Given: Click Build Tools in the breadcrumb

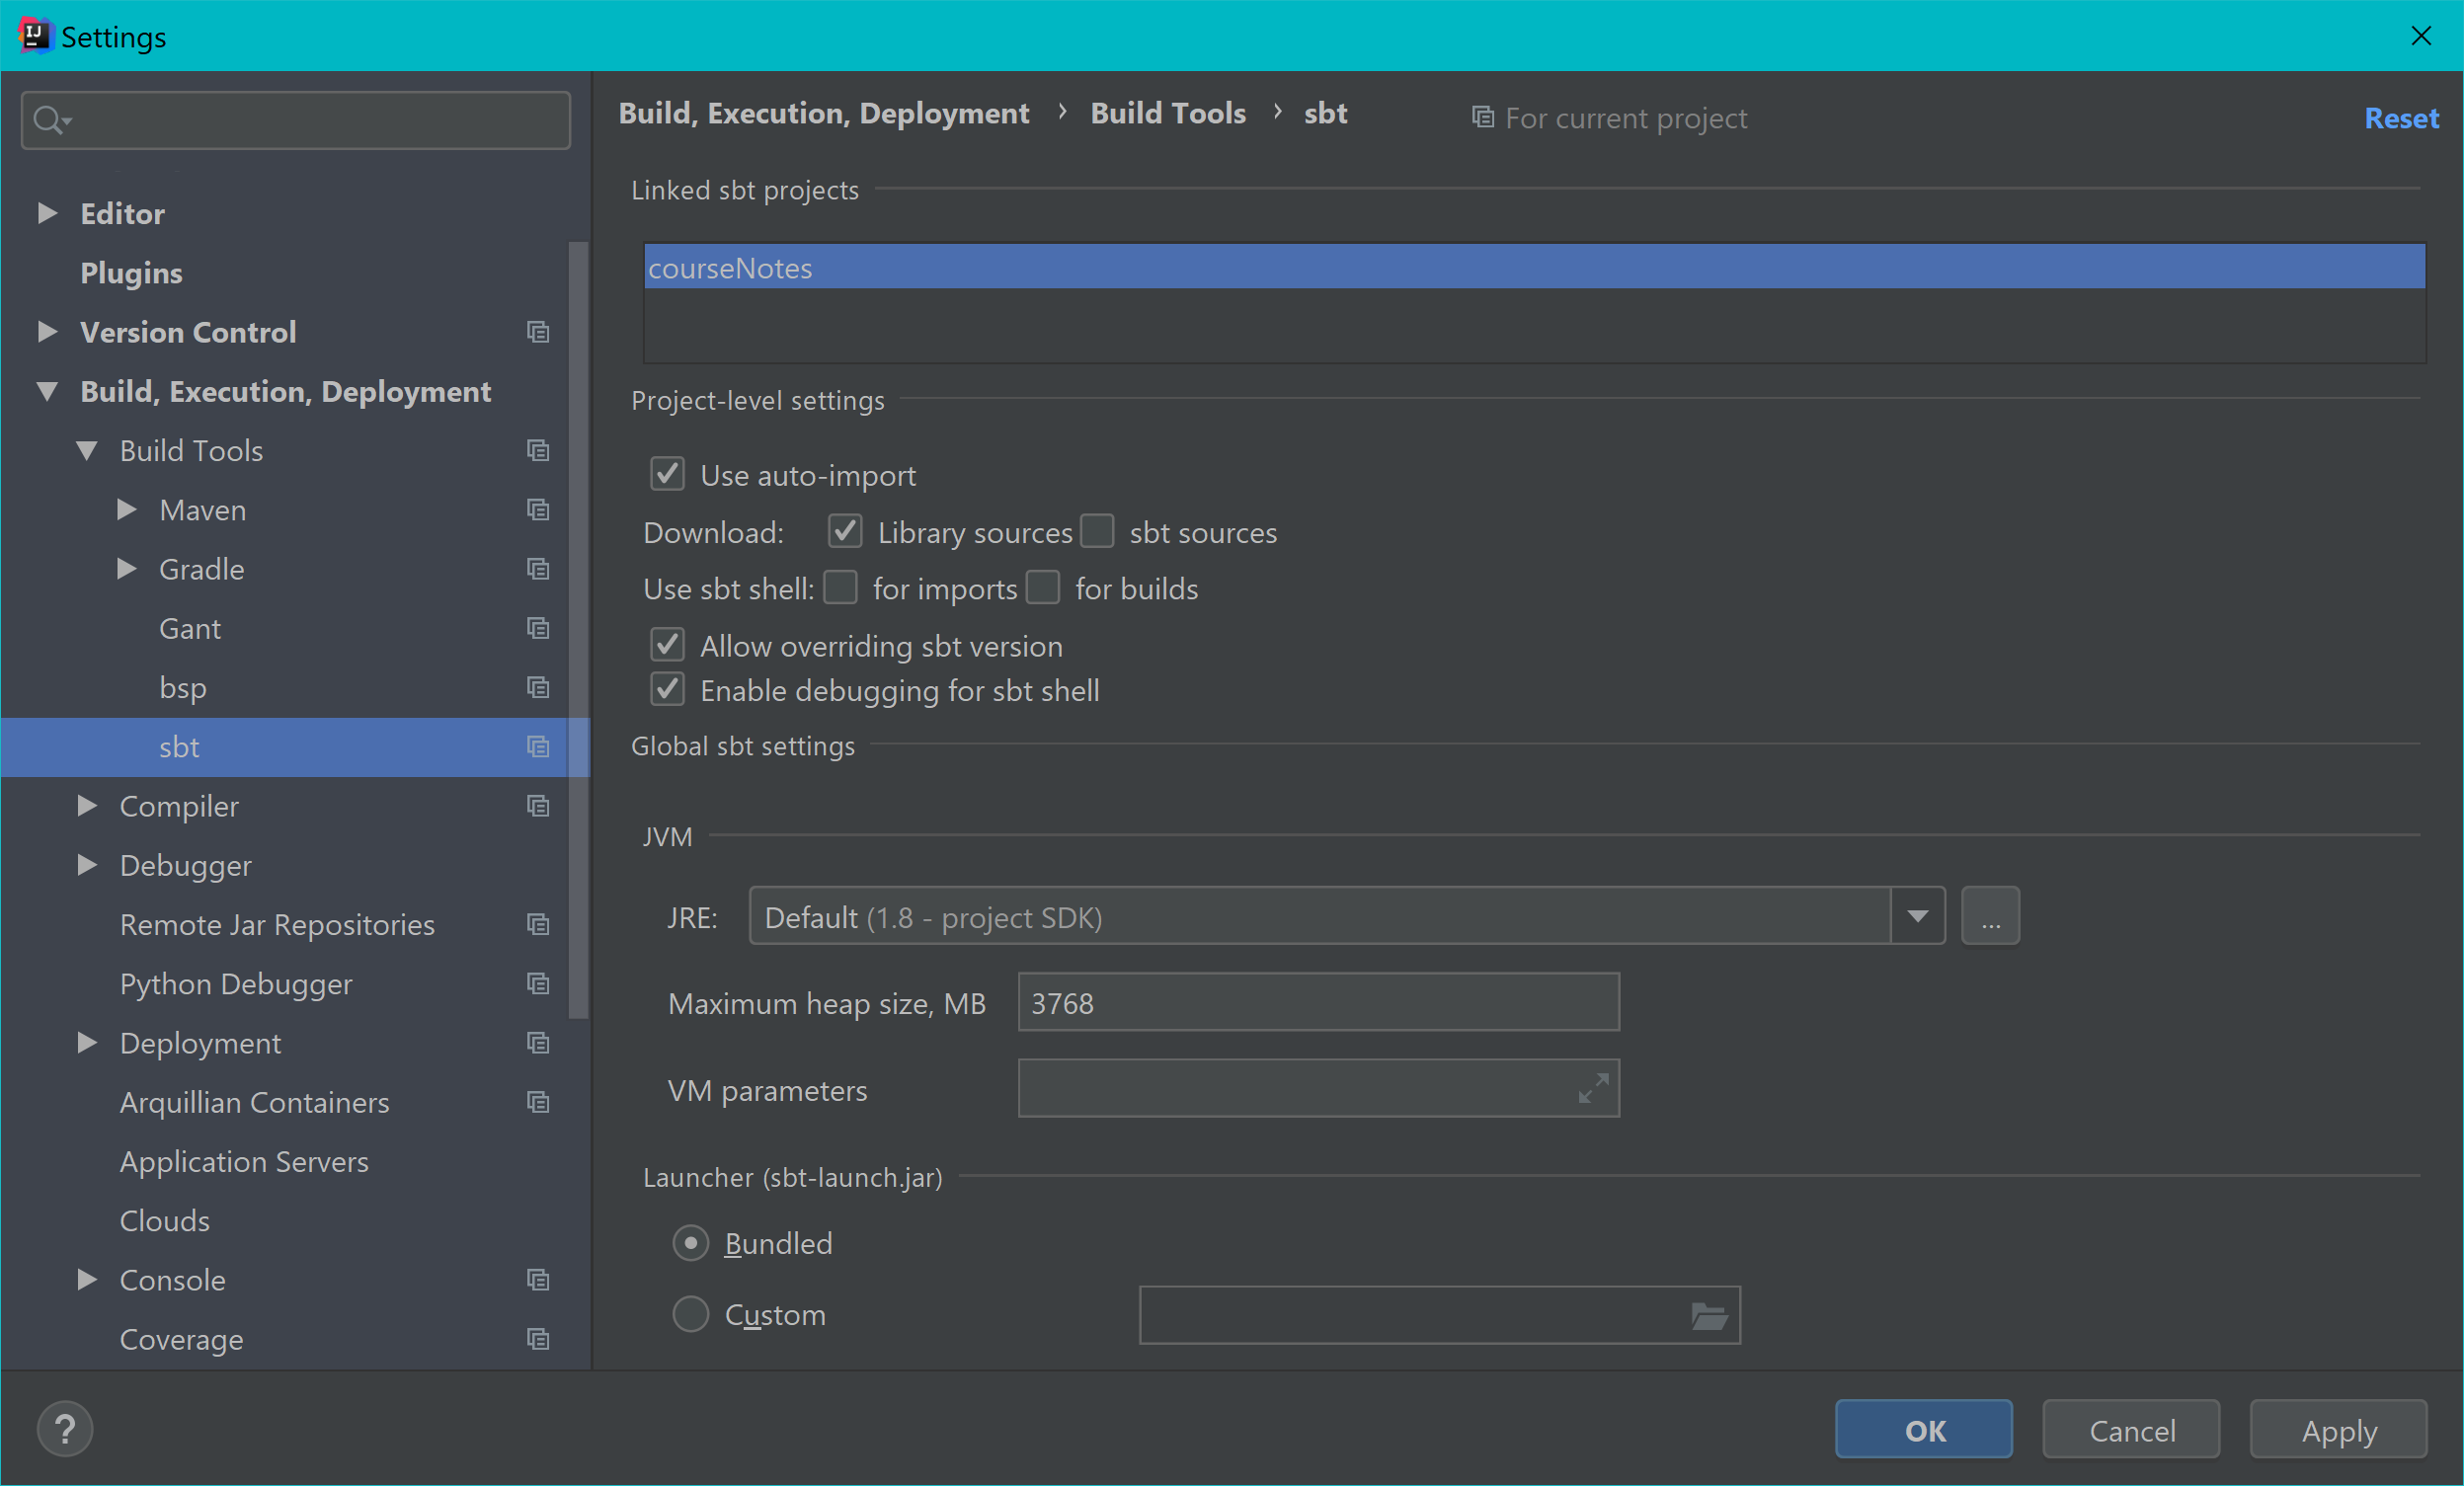Looking at the screenshot, I should click(x=1168, y=113).
